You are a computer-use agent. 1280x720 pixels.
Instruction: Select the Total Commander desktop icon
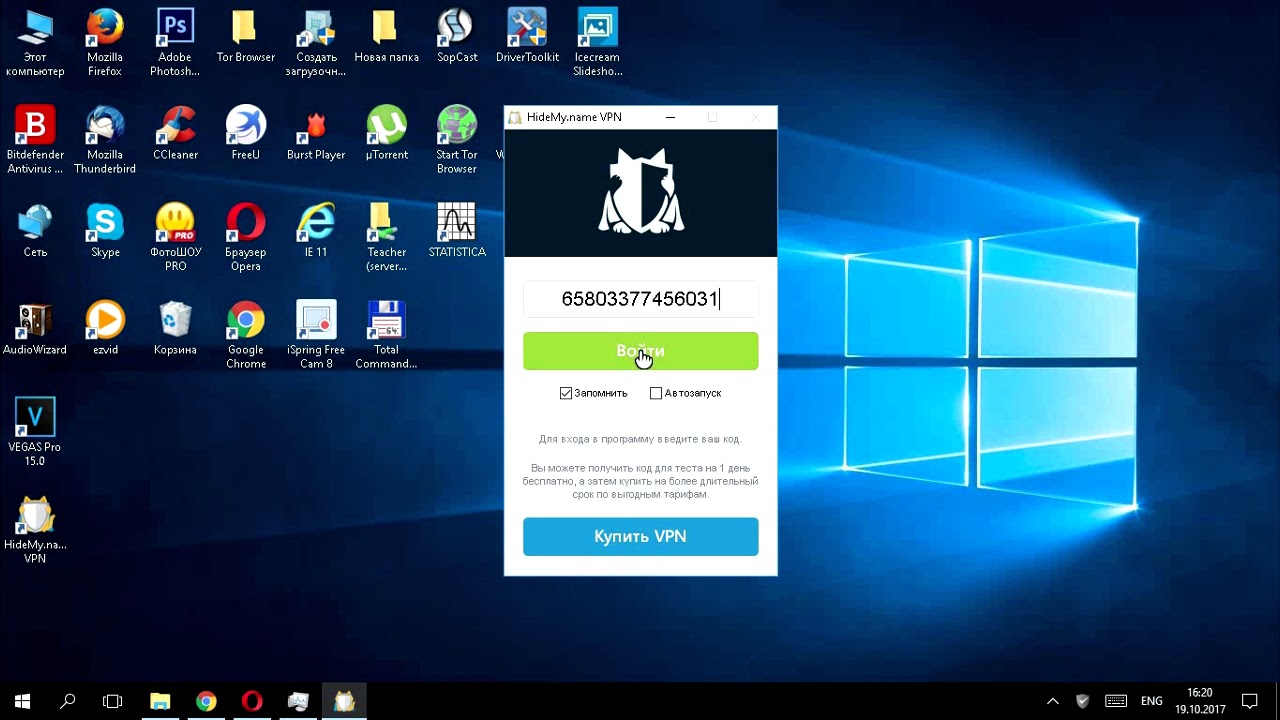[x=387, y=335]
